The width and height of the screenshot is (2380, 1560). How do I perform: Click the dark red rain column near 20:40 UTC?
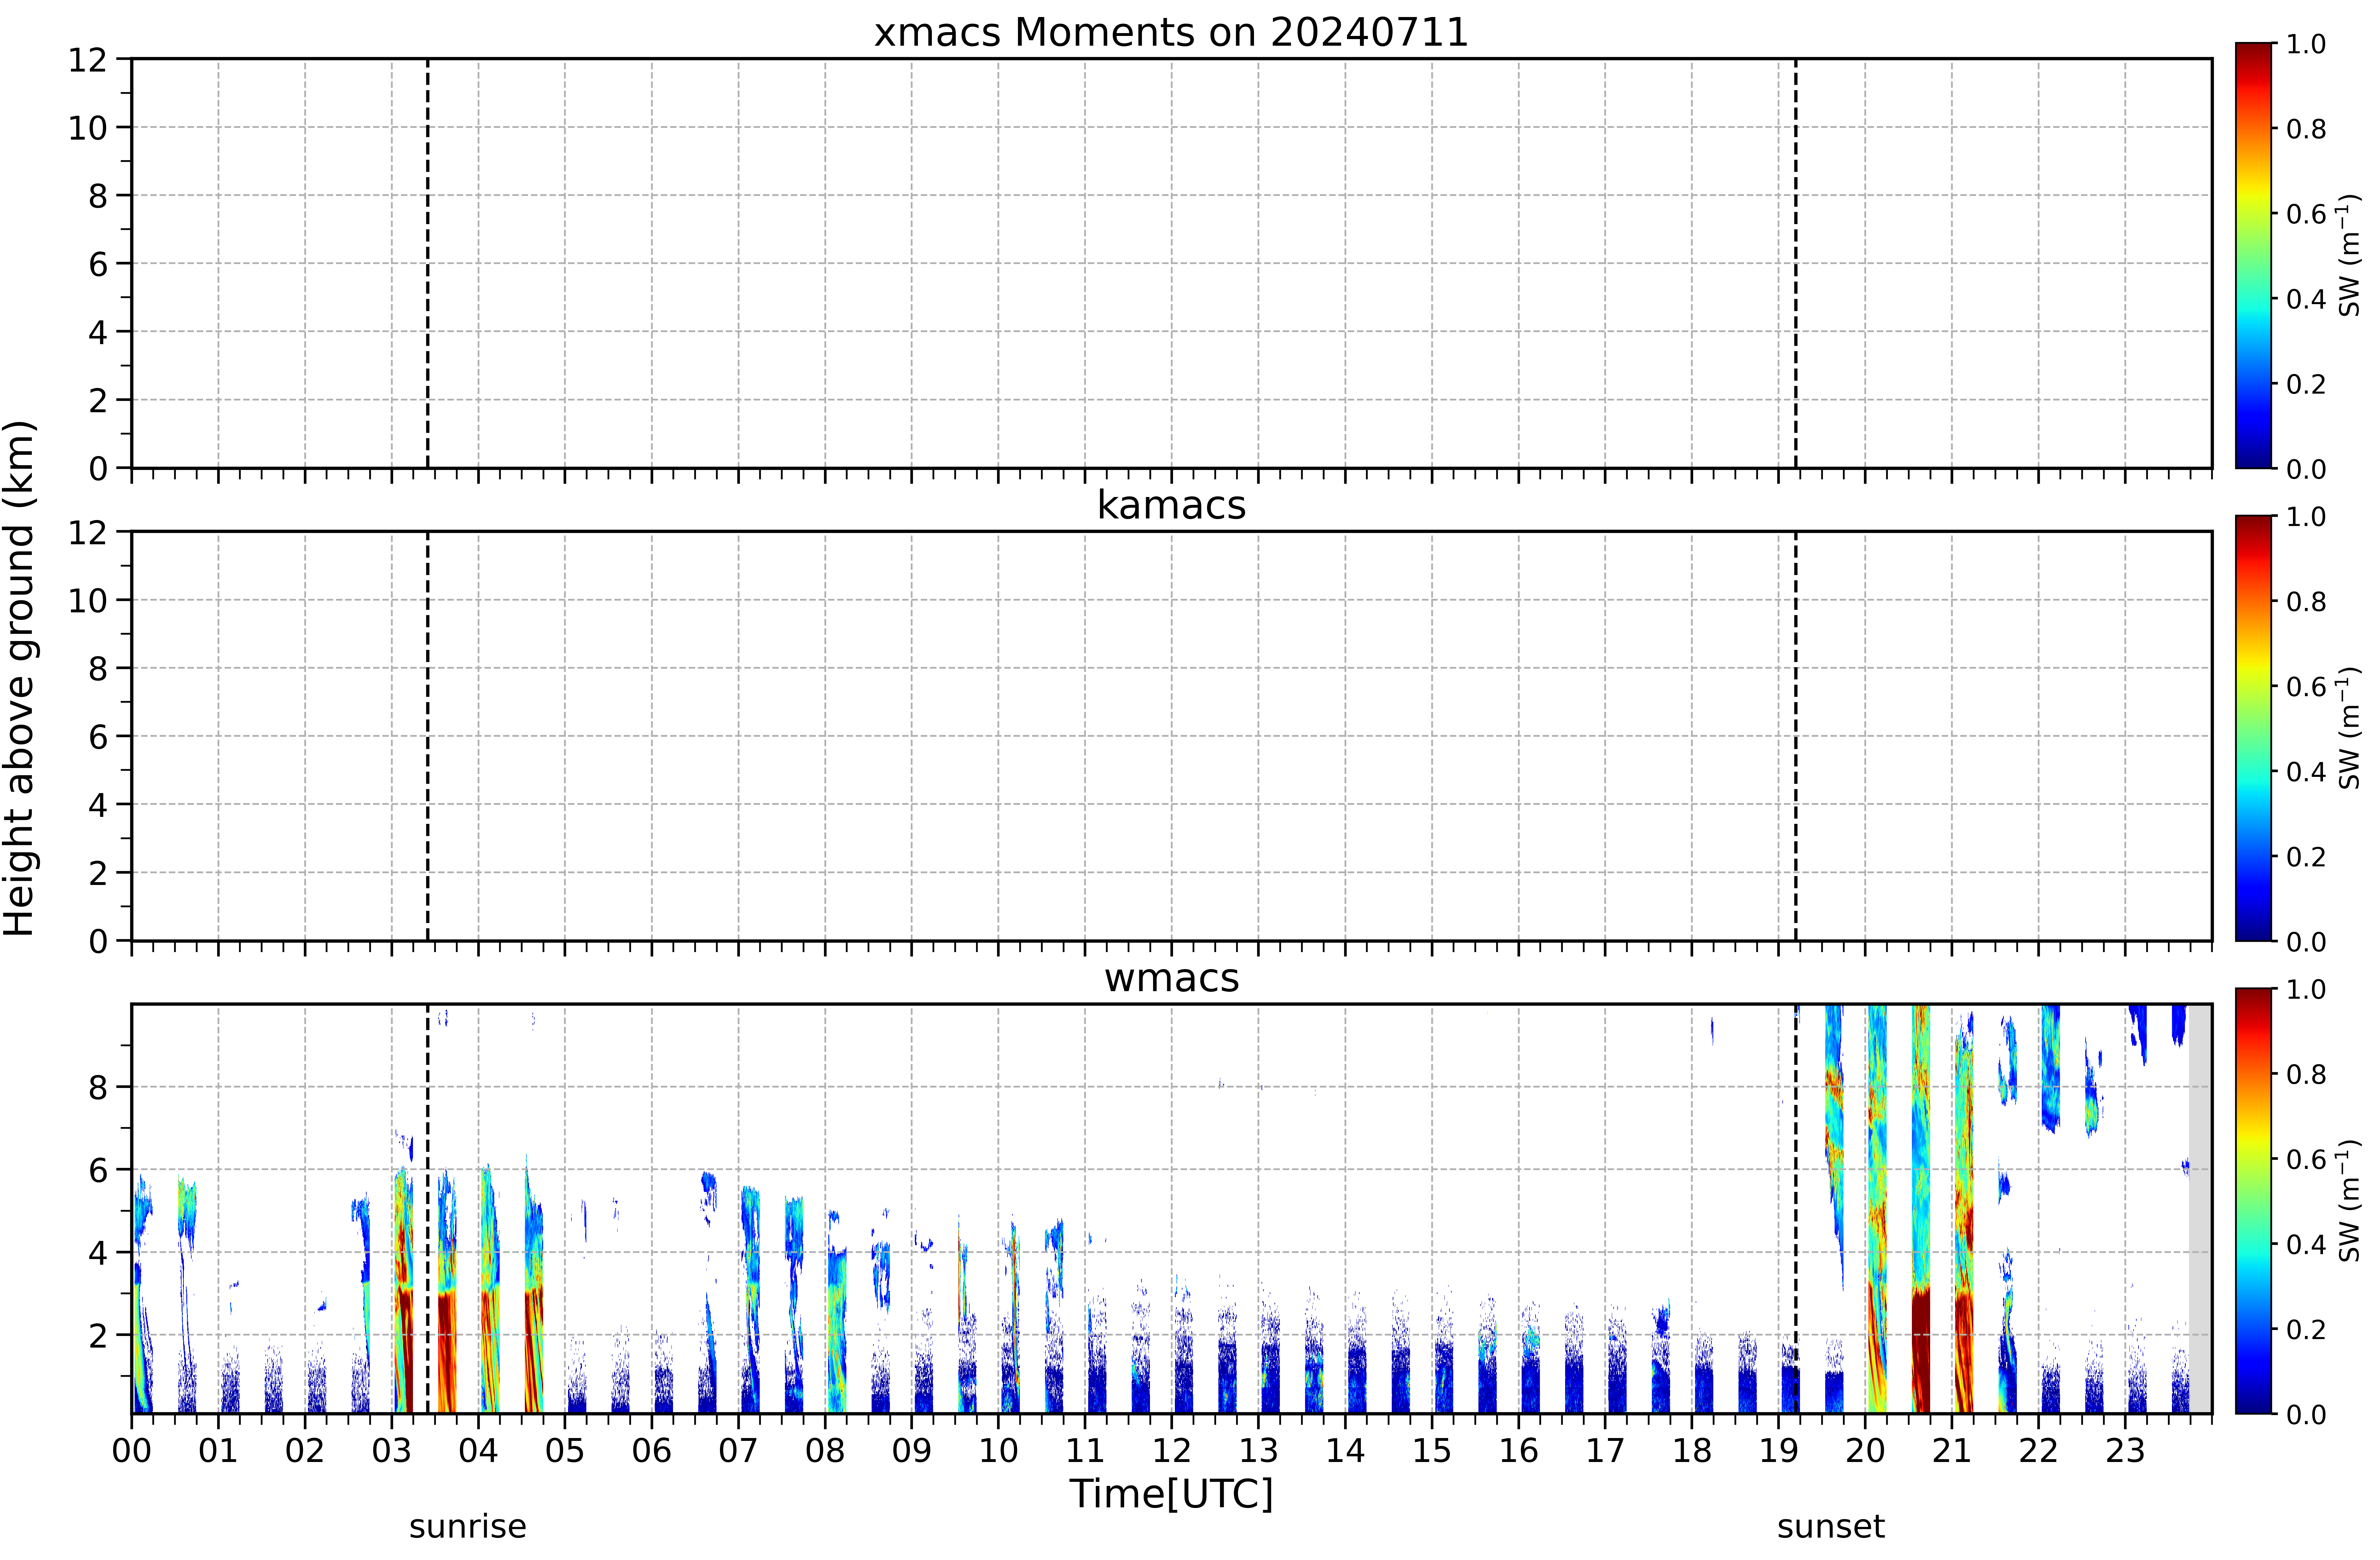click(1921, 1350)
